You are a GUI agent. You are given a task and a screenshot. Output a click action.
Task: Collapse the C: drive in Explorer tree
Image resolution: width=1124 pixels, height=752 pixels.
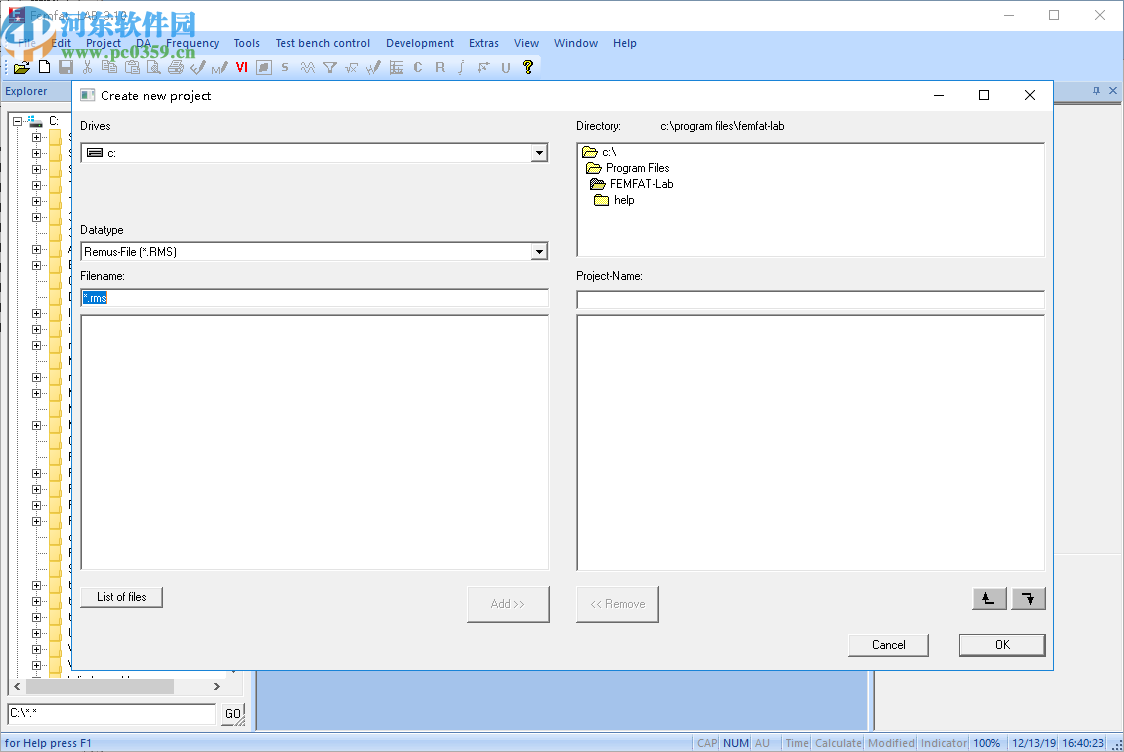coord(17,121)
